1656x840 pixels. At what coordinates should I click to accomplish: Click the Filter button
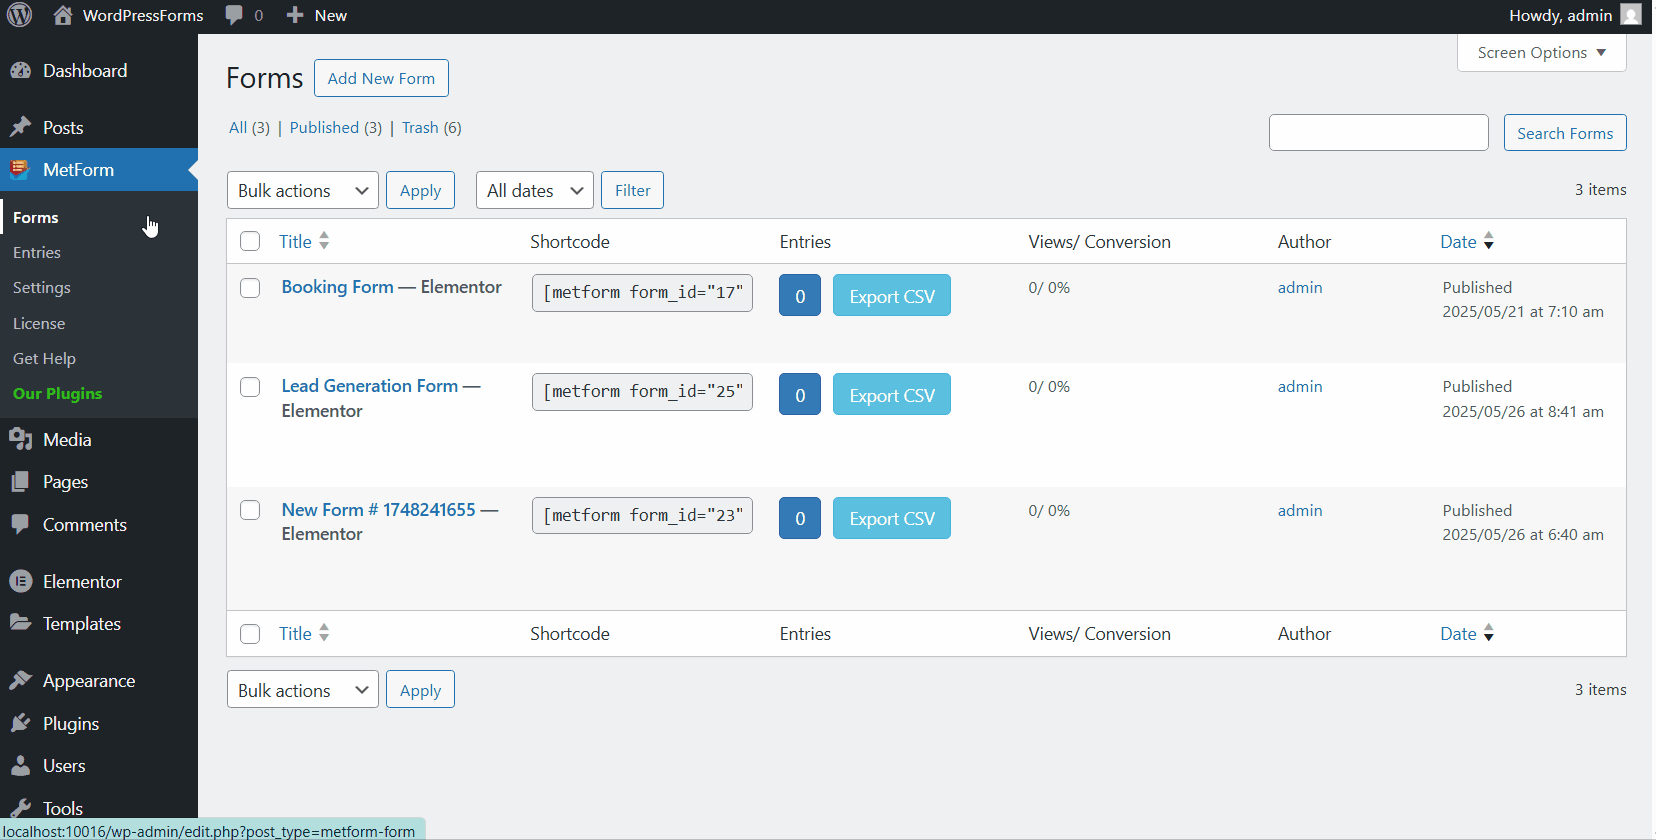[x=632, y=190]
